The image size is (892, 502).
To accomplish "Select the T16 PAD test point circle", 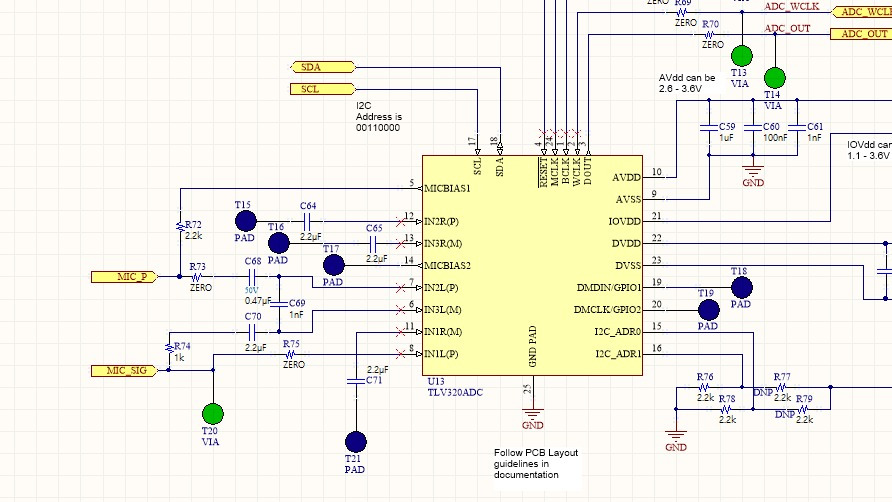I will (279, 243).
